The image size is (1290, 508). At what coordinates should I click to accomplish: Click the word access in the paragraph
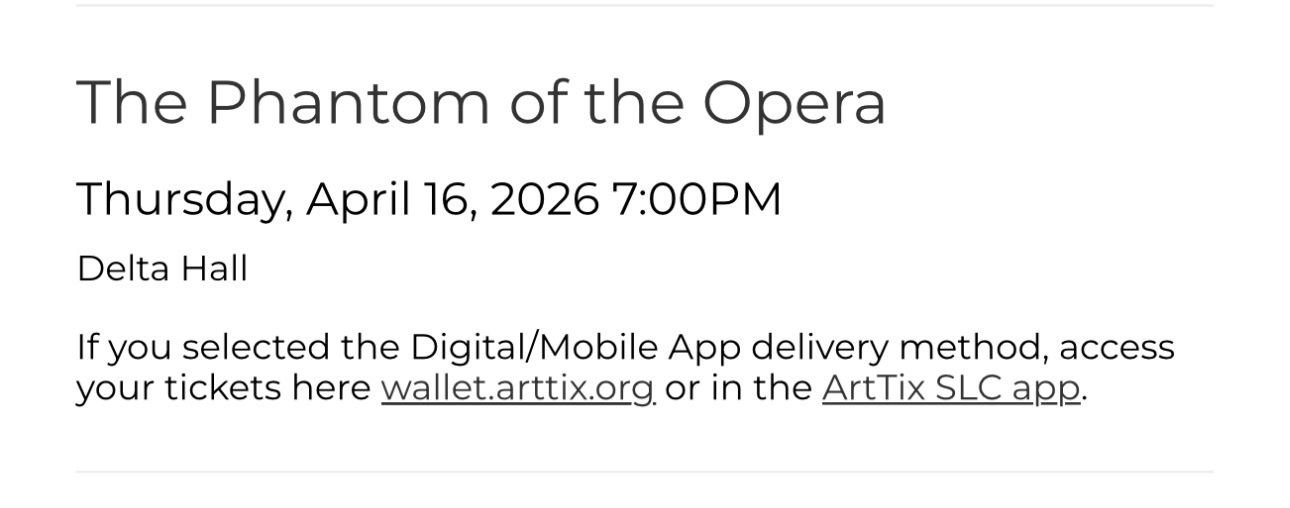coord(1115,347)
